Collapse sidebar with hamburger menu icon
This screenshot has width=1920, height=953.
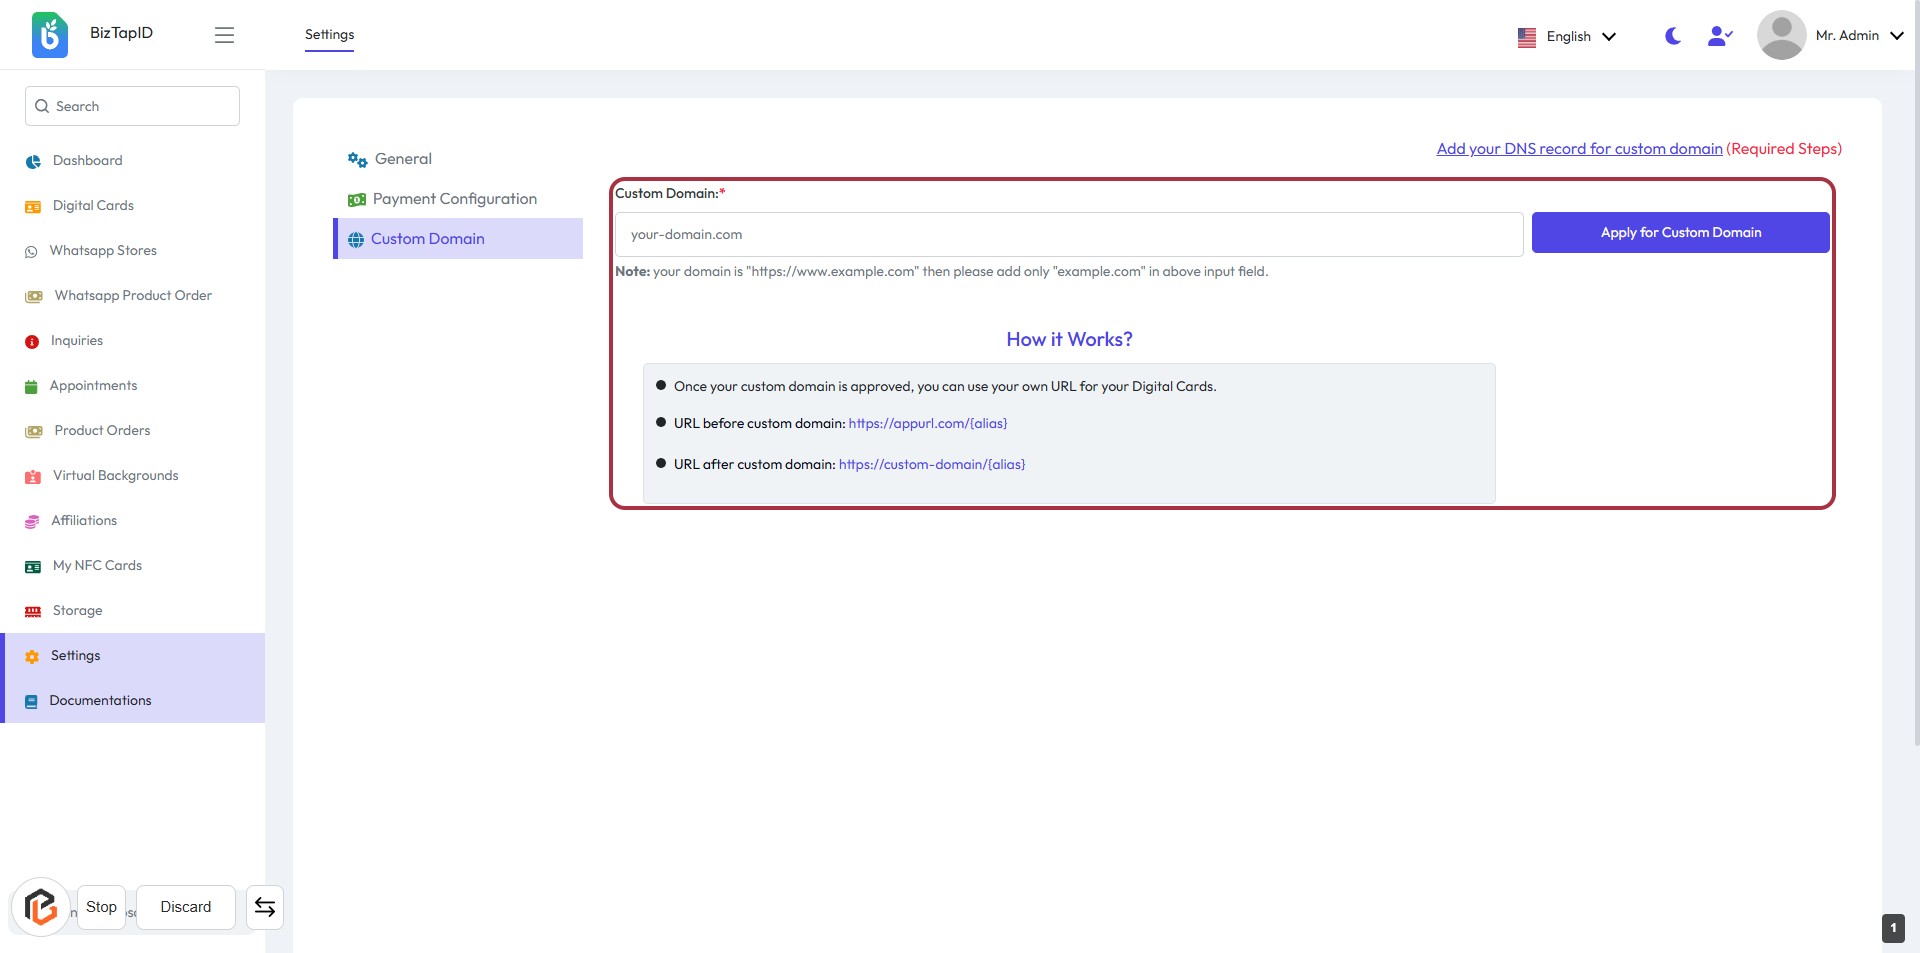pos(224,35)
